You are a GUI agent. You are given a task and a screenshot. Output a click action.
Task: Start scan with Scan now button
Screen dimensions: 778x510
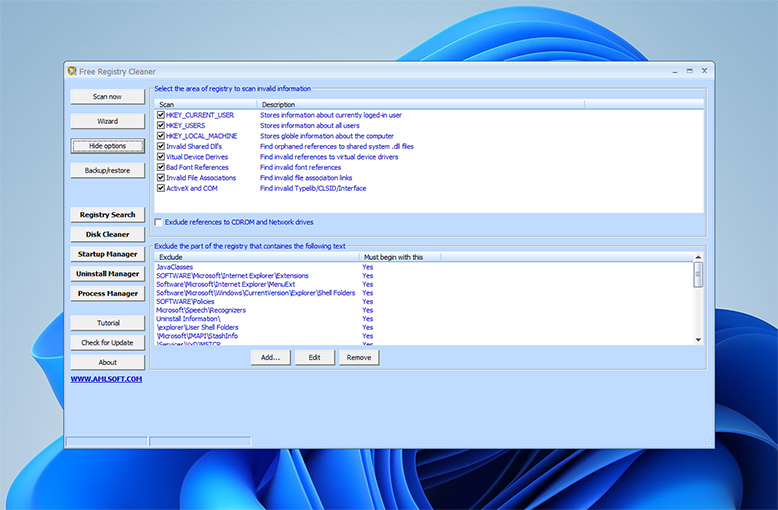107,96
